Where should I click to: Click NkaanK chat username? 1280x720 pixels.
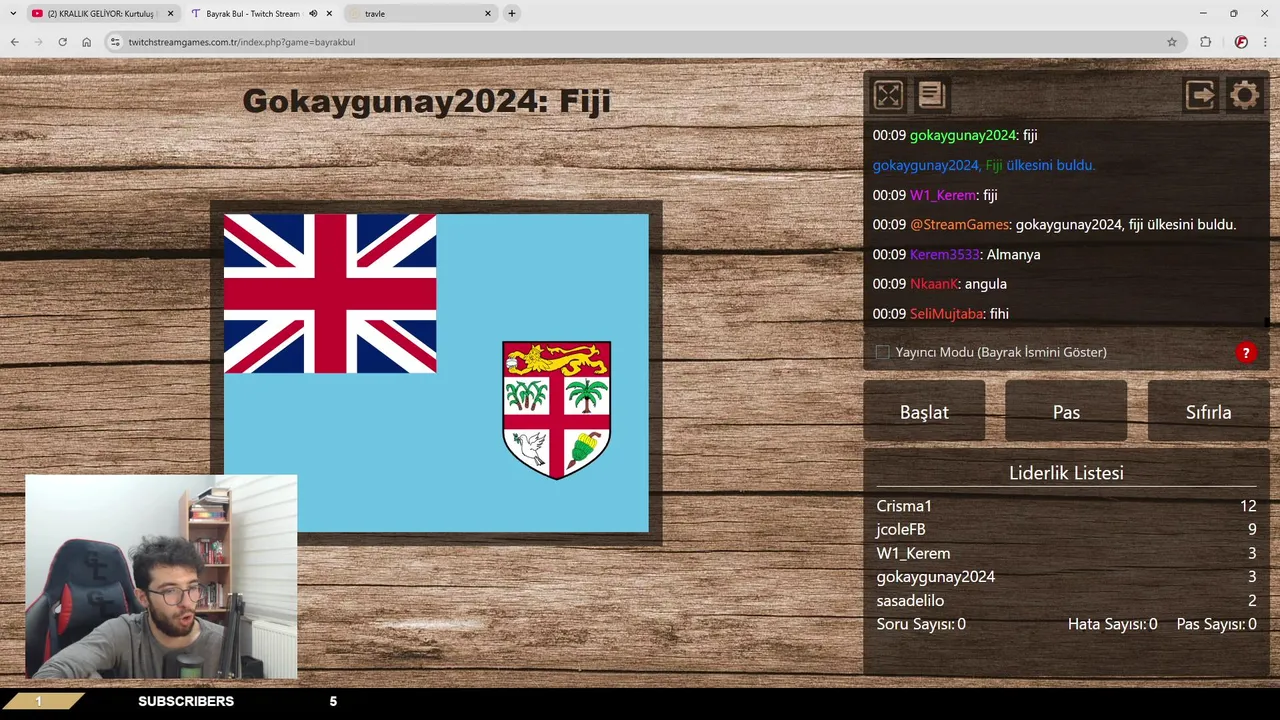pos(934,284)
